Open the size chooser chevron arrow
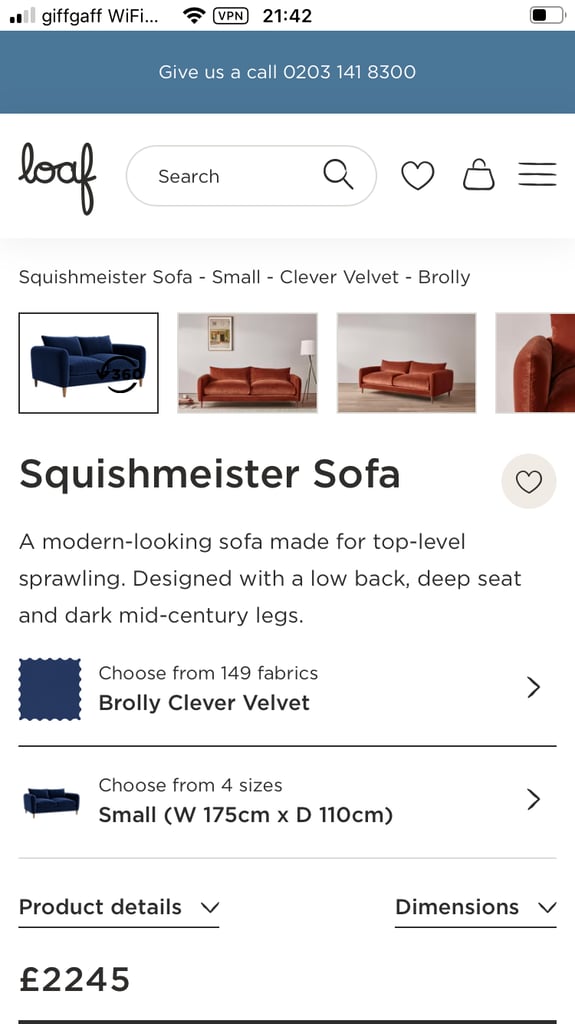 [x=534, y=799]
